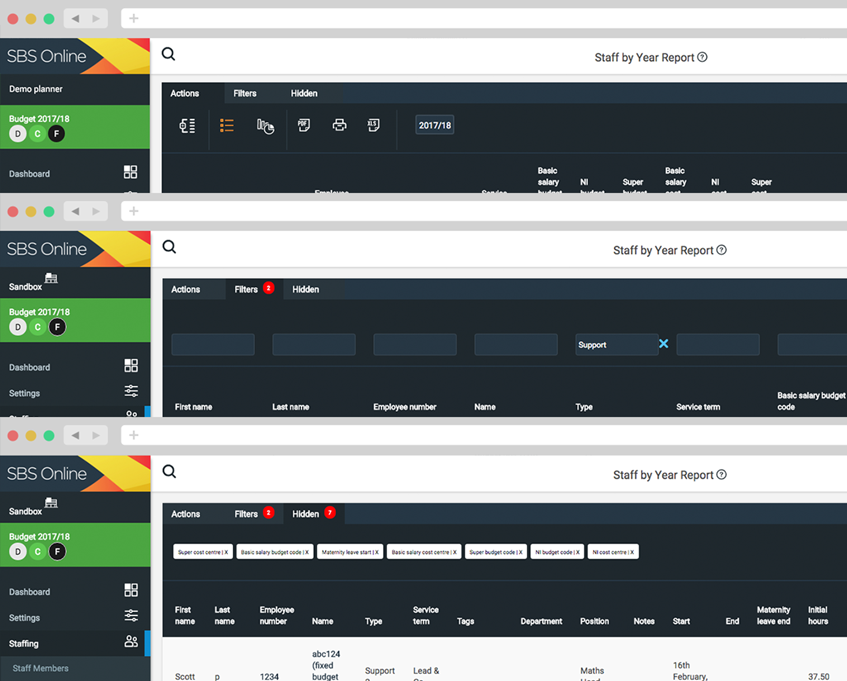
Task: Open search in the Demo planner window
Action: (169, 54)
